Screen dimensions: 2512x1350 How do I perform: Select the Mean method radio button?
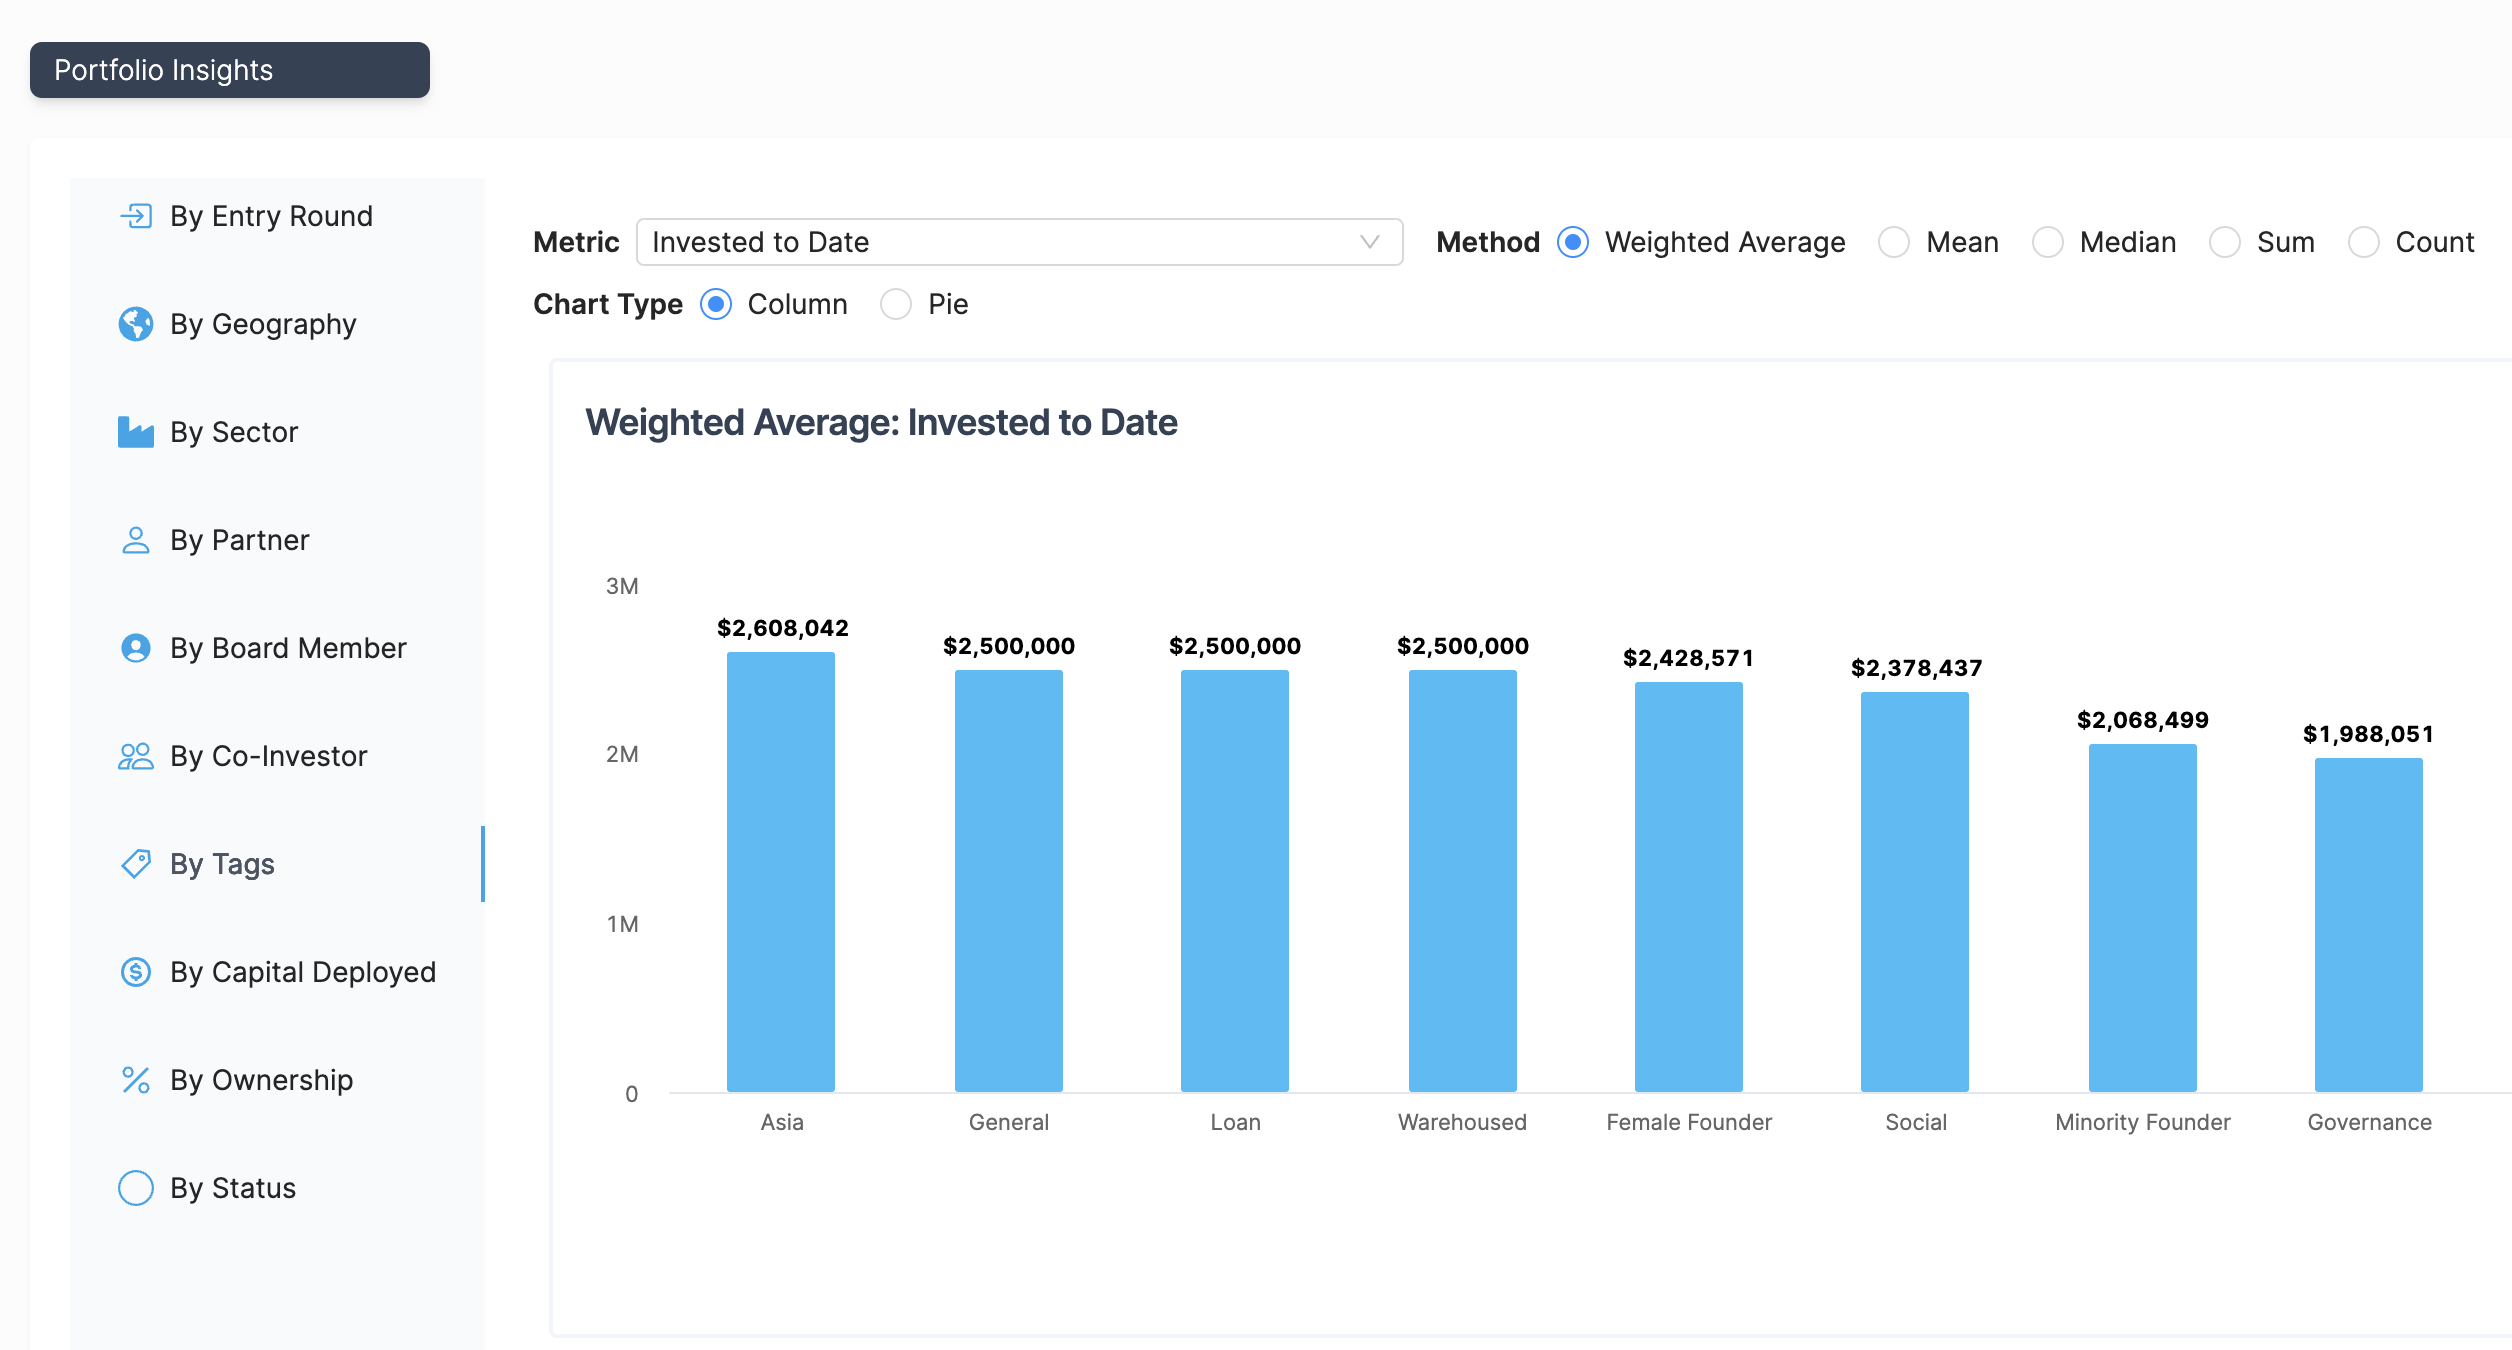1894,242
